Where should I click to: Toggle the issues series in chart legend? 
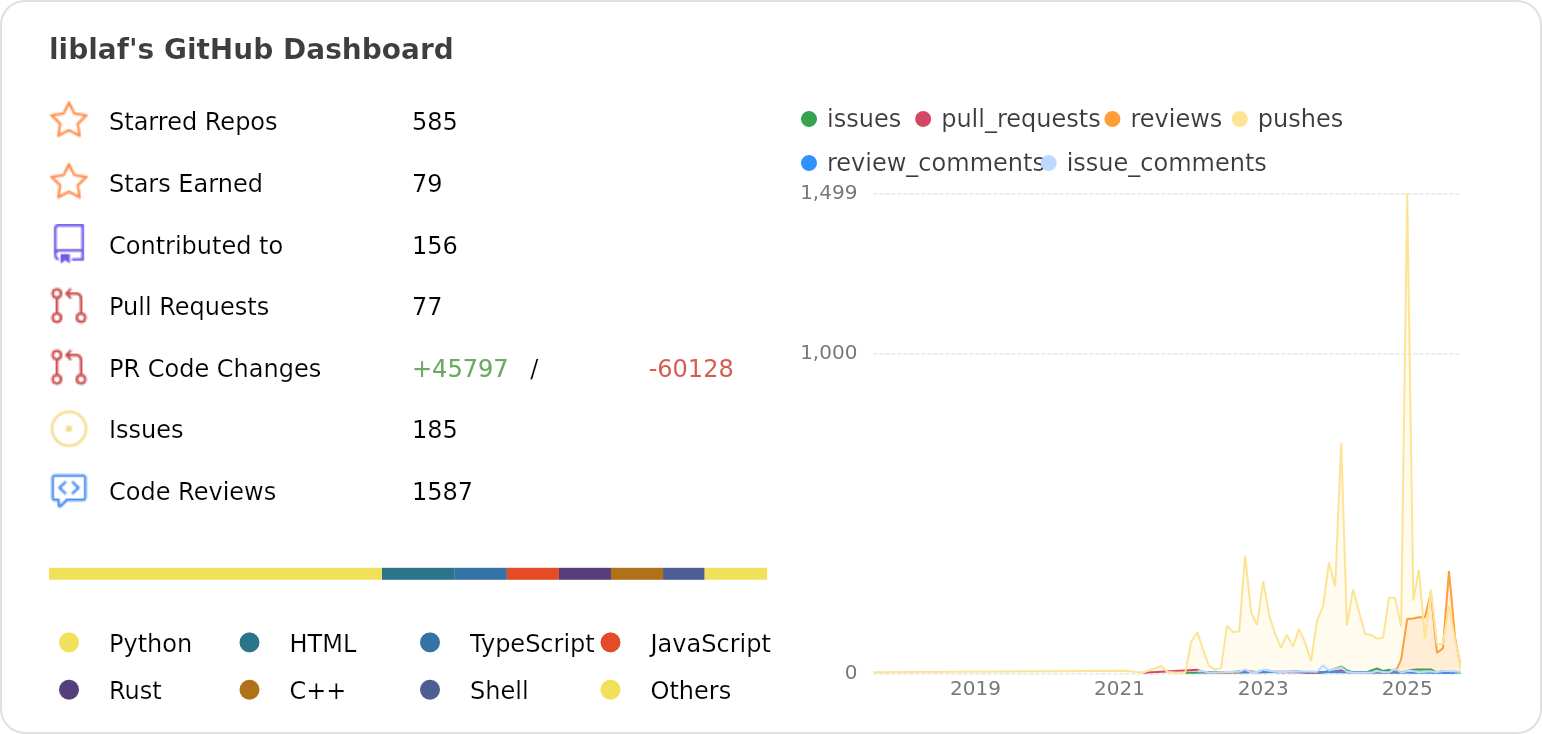851,119
